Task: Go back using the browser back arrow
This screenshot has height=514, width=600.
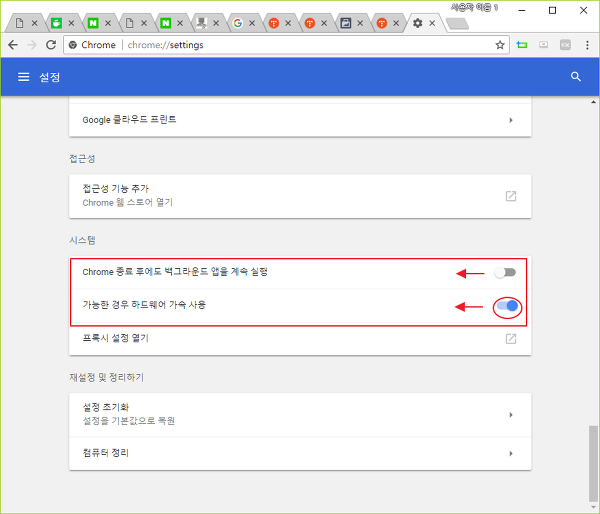Action: click(x=13, y=45)
